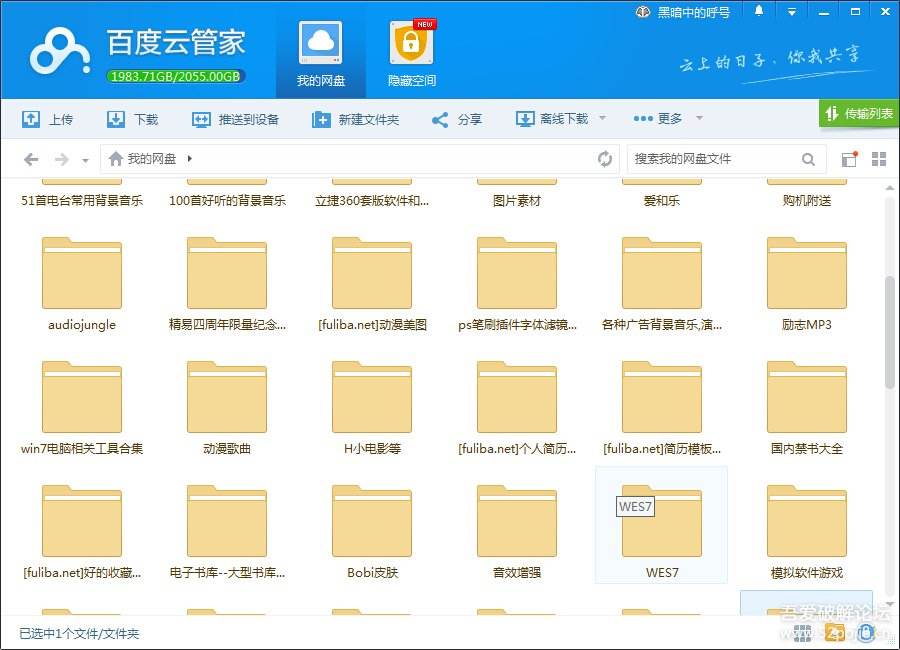Viewport: 900px width, 650px height.
Task: Select the [fuliba.net]动漫美图 folder
Action: tap(372, 284)
